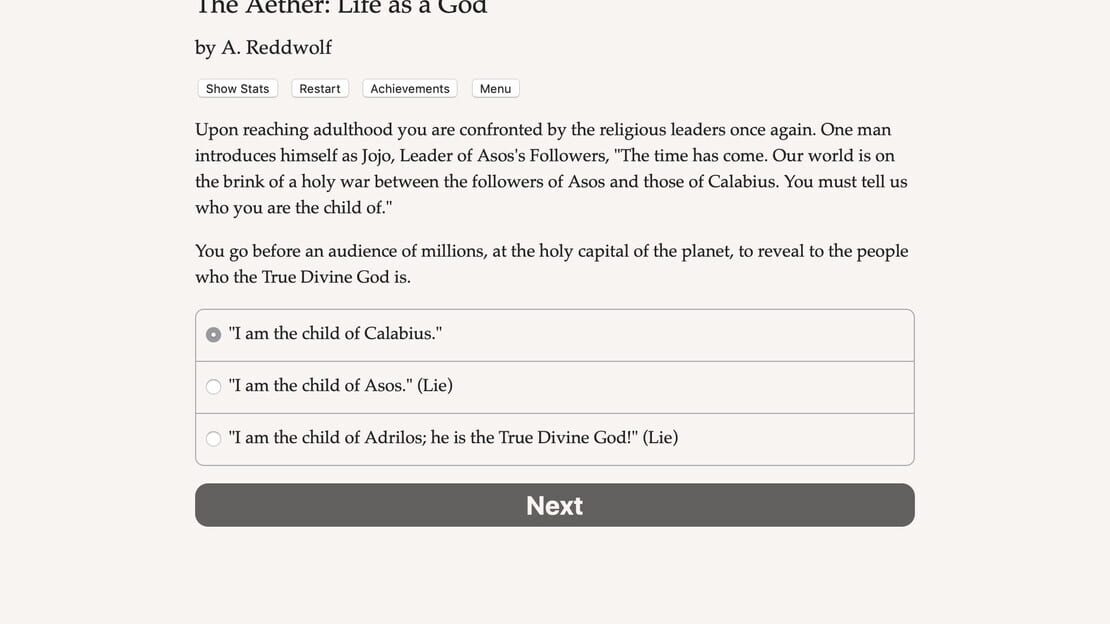View the Achievements list
Image resolution: width=1110 pixels, height=624 pixels.
pyautogui.click(x=410, y=89)
